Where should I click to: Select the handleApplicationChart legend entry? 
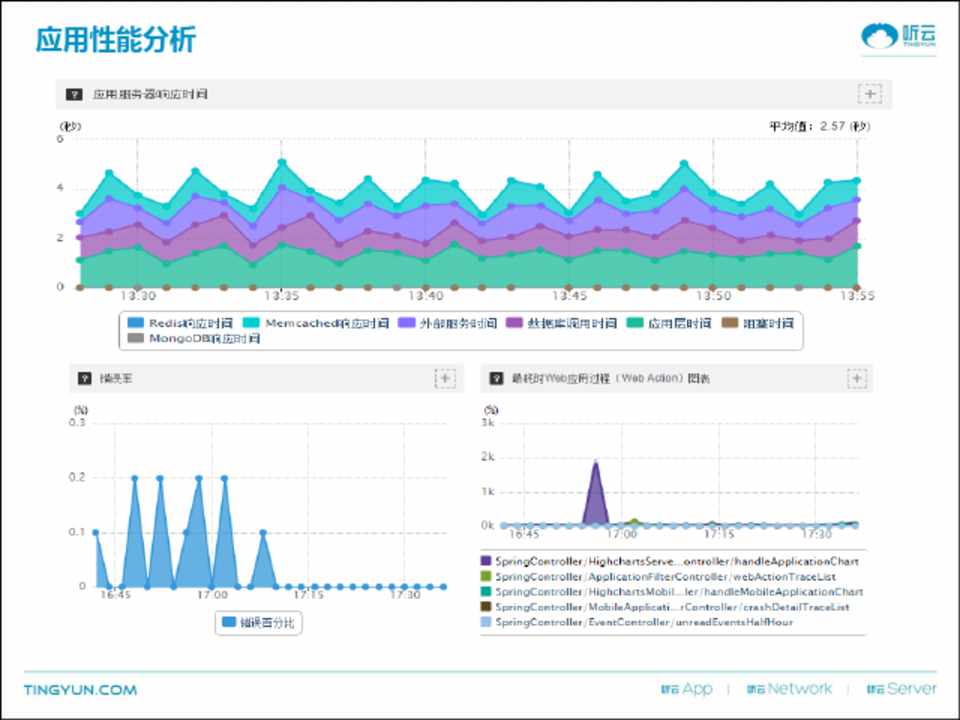[676, 562]
